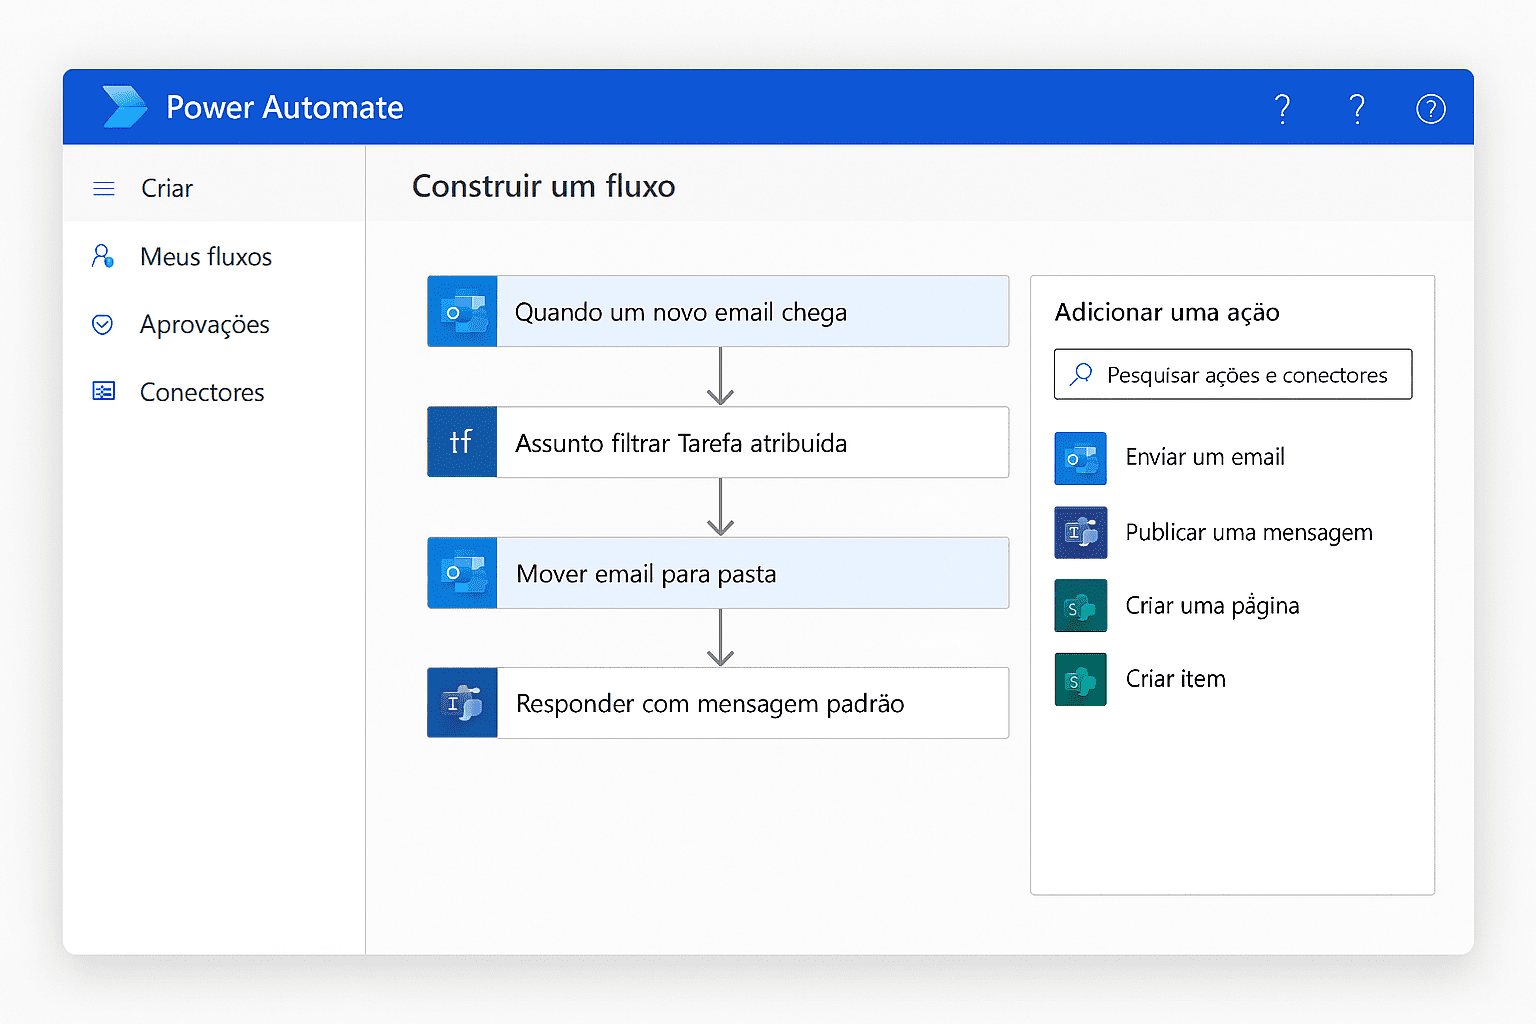The height and width of the screenshot is (1024, 1536).
Task: Click the Outlook icon beside Enviar um email
Action: point(1080,458)
